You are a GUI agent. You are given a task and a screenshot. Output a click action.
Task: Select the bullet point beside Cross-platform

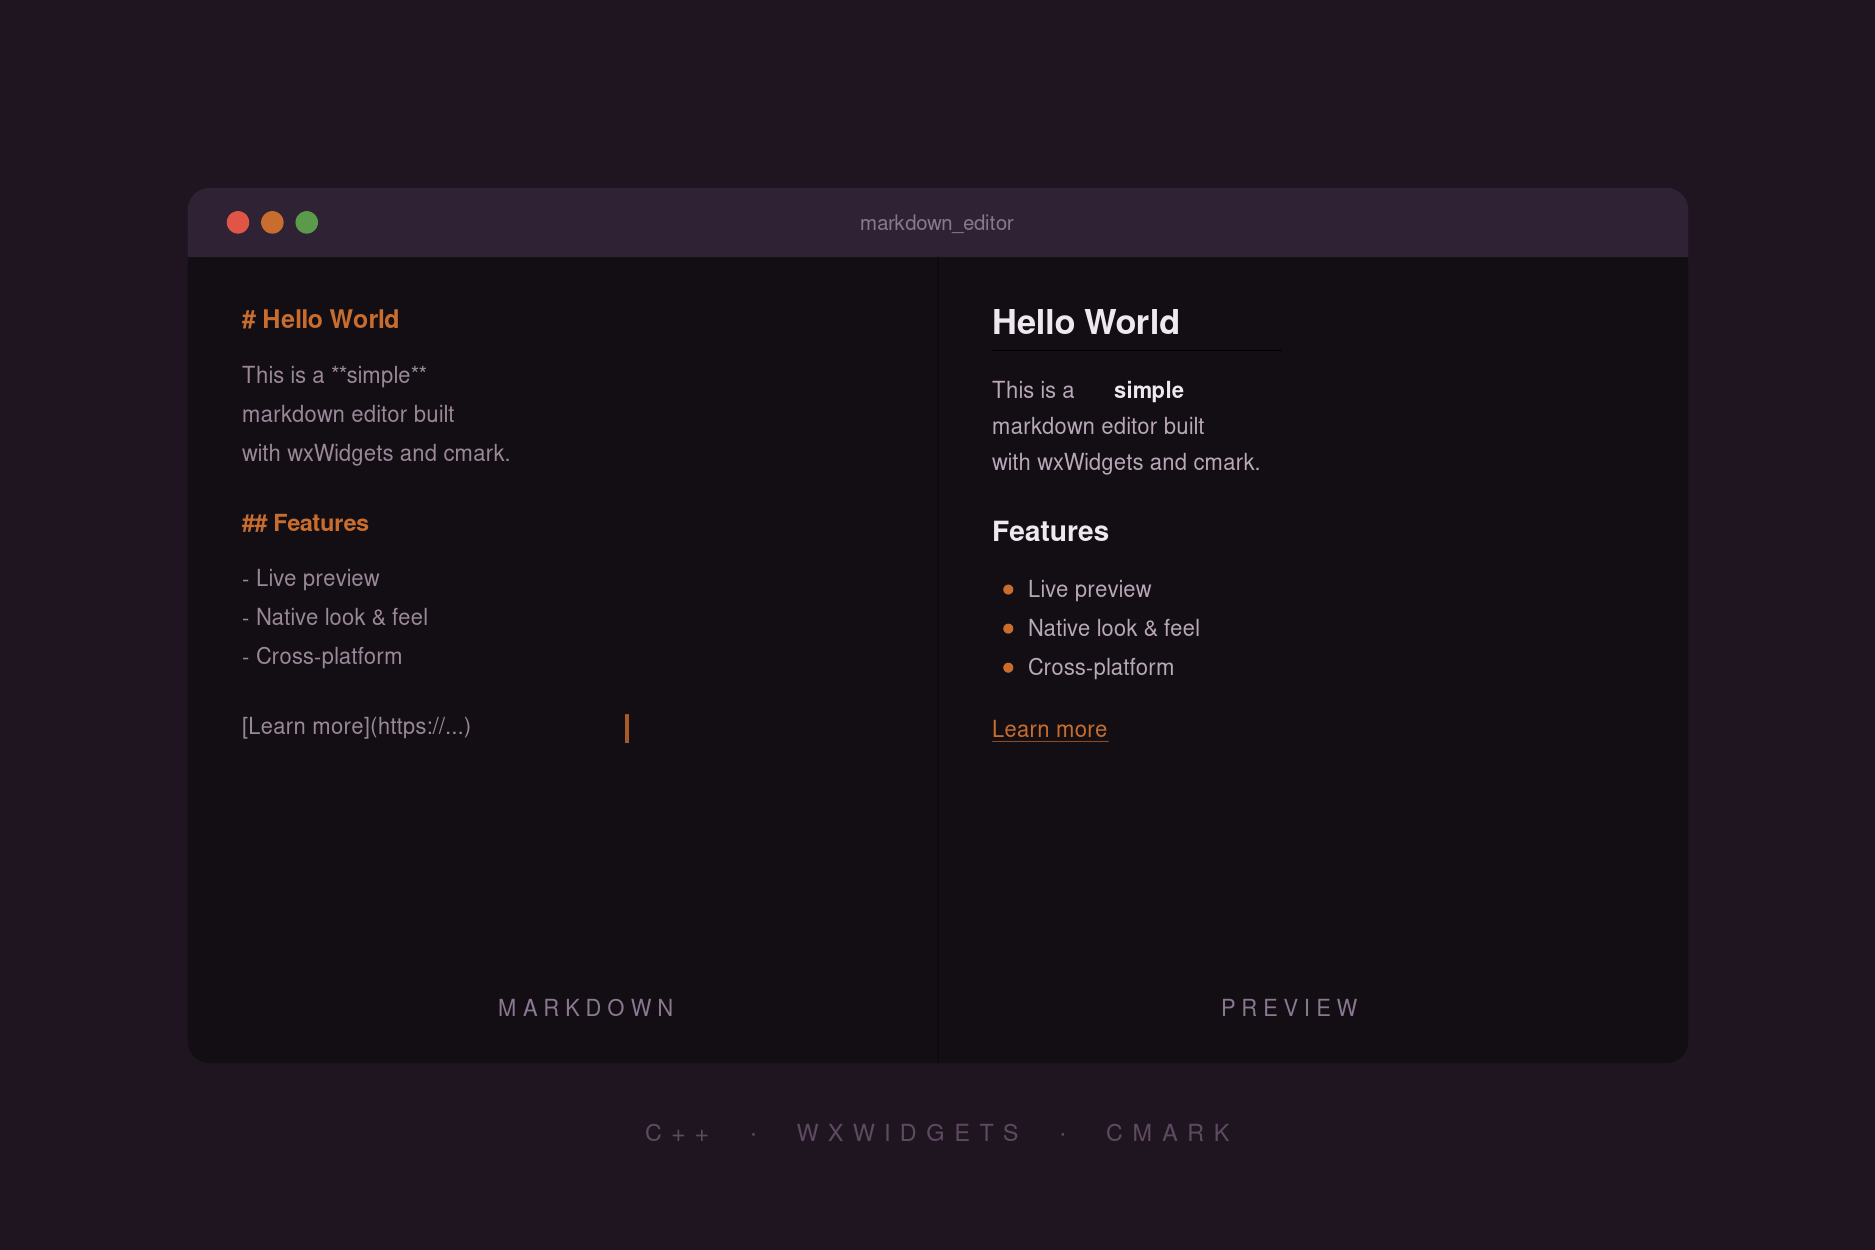[x=1007, y=667]
